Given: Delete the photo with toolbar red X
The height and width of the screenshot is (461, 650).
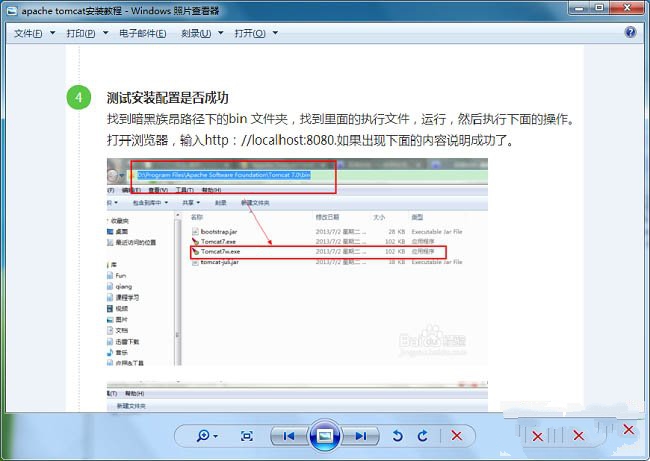Looking at the screenshot, I should click(456, 436).
